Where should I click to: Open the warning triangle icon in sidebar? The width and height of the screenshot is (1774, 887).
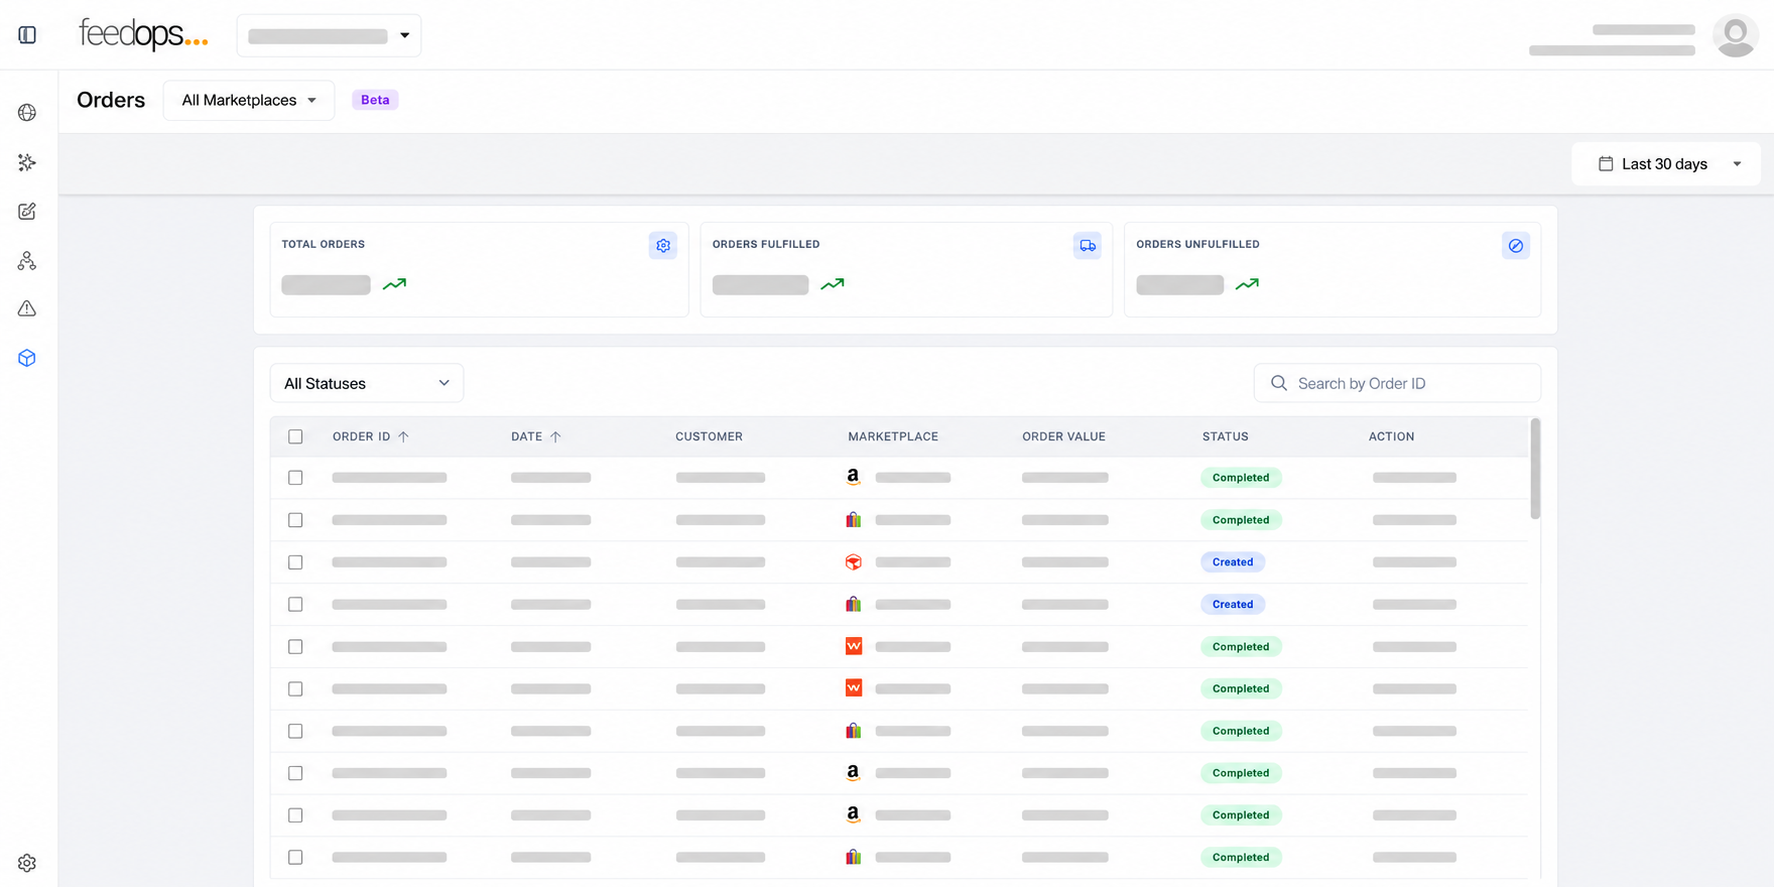click(27, 309)
